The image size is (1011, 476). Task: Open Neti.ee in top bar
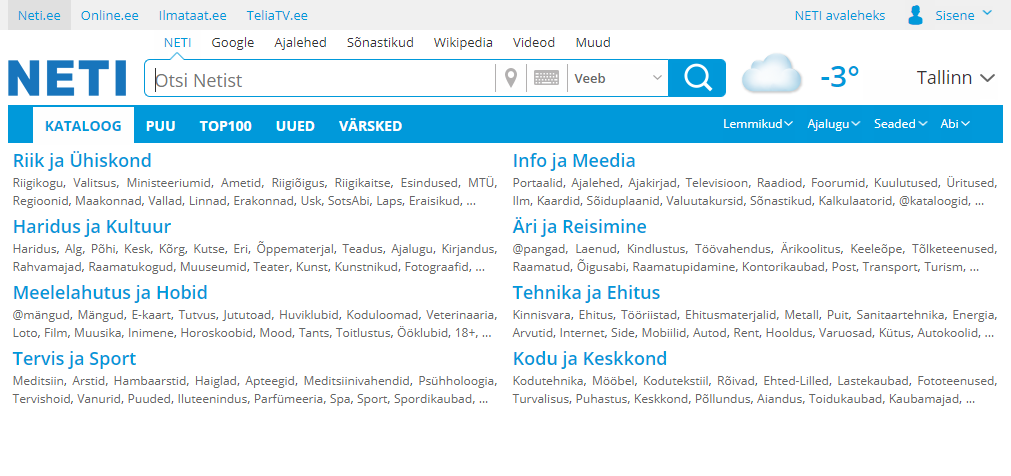39,15
